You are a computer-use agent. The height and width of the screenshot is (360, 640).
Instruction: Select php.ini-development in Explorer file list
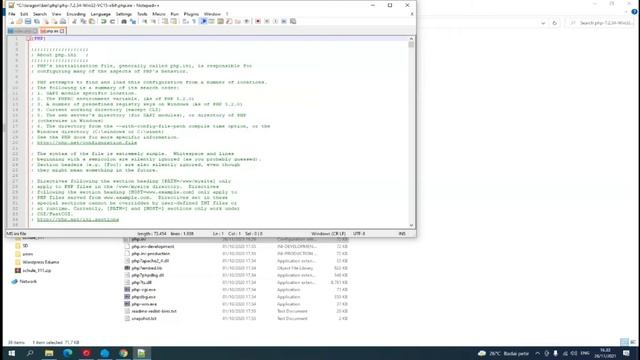click(153, 247)
